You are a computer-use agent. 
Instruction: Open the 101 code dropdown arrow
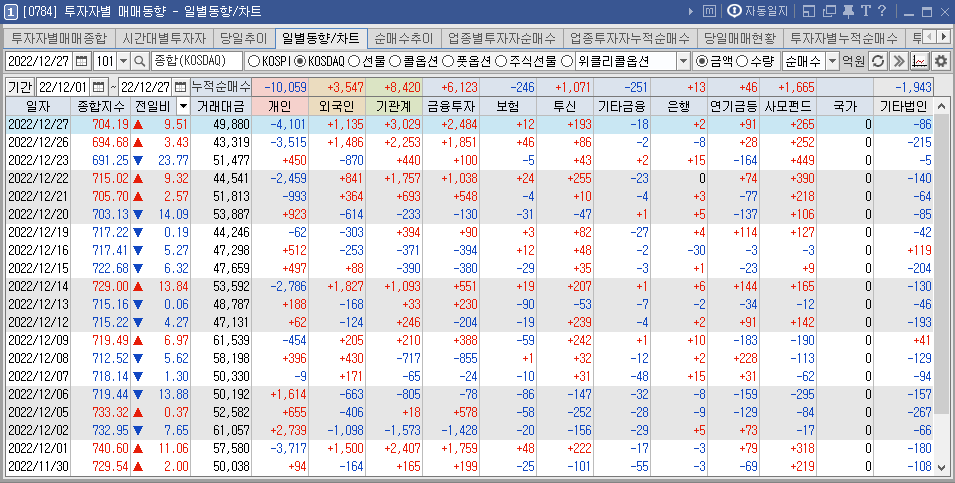(x=124, y=61)
